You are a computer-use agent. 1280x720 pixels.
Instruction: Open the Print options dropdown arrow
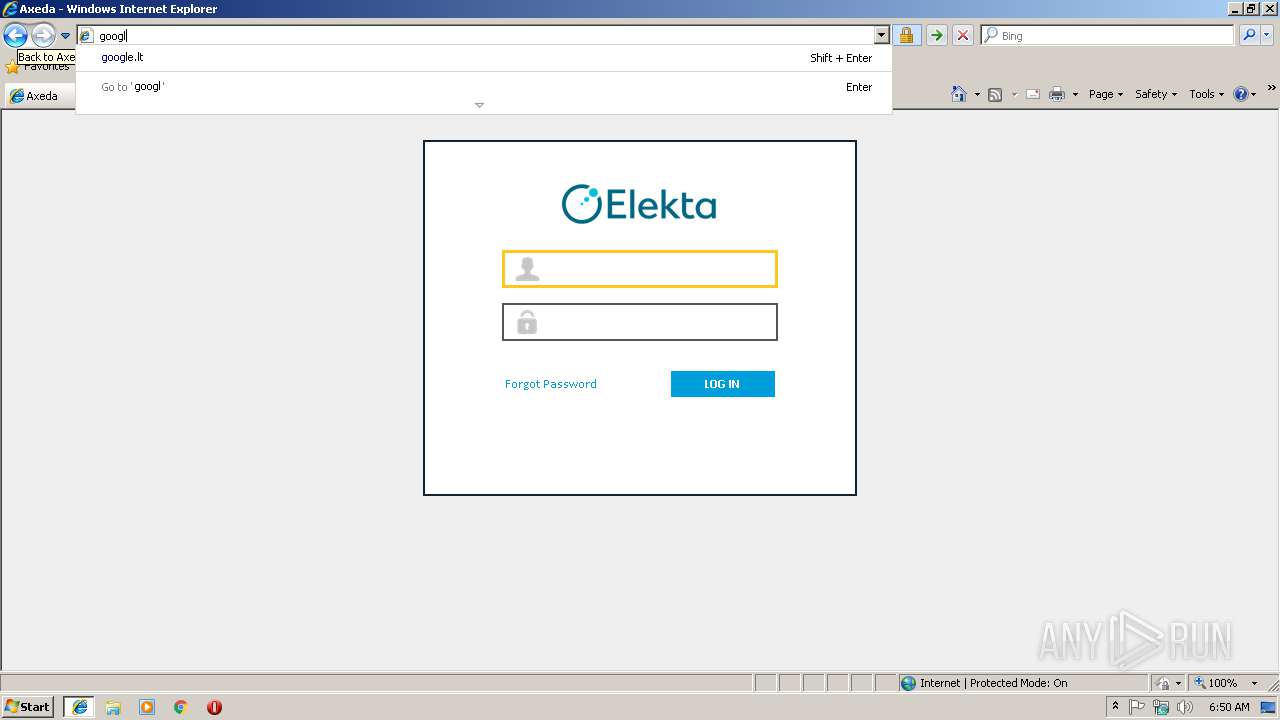(x=1075, y=95)
